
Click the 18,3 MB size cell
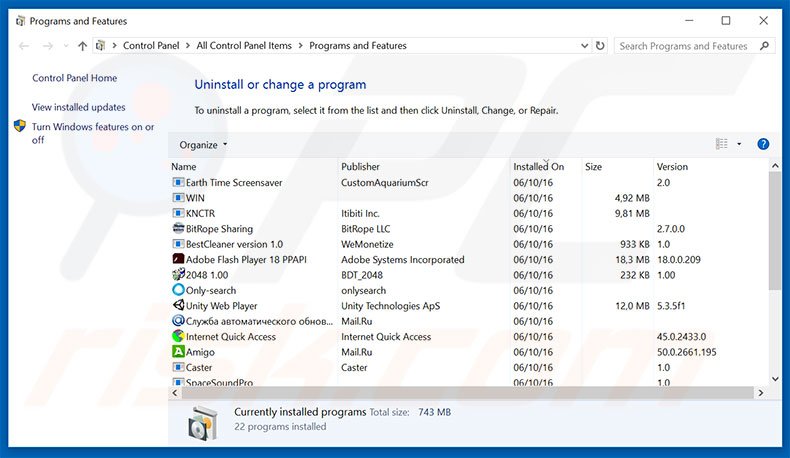(x=632, y=259)
